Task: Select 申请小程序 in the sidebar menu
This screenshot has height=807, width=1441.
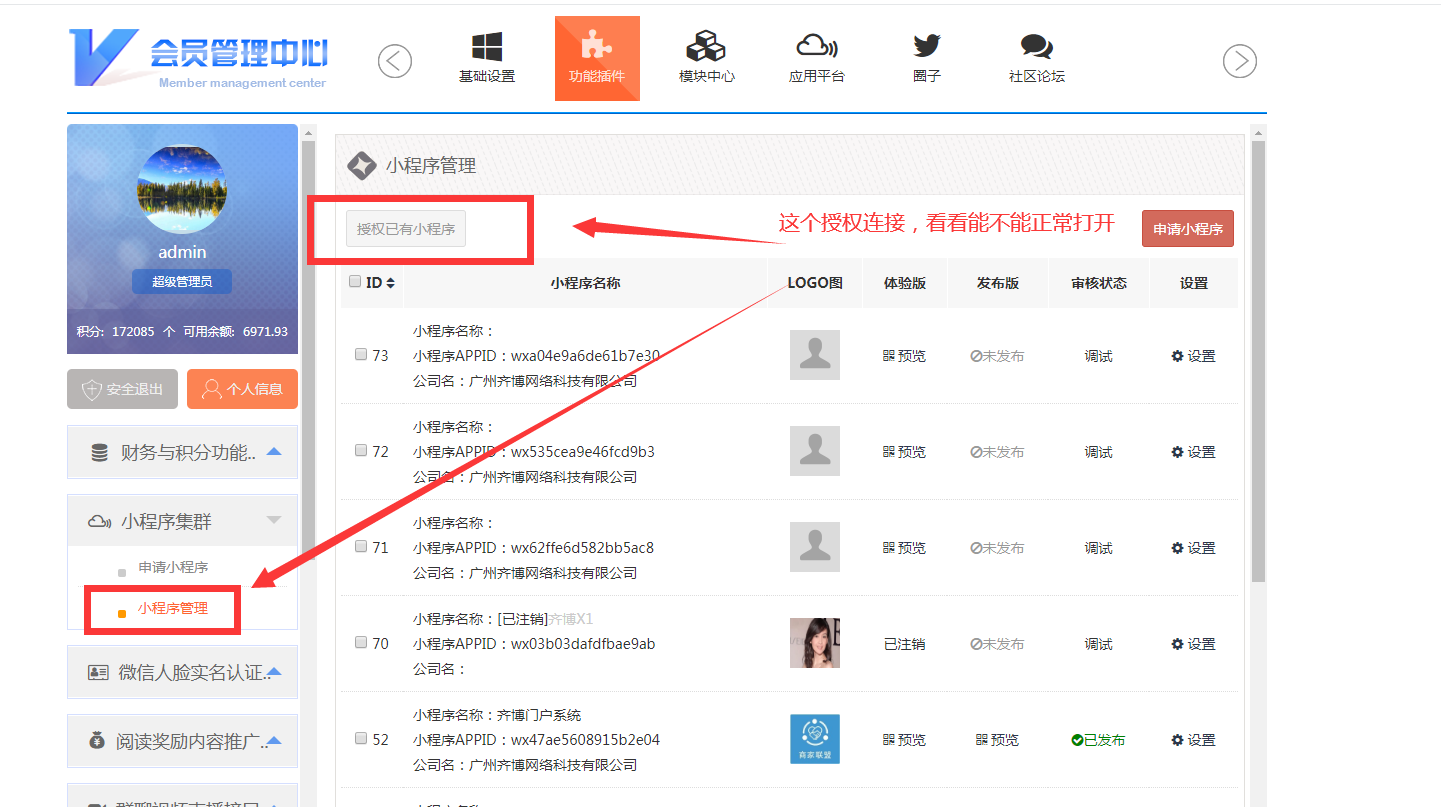Action: point(173,567)
